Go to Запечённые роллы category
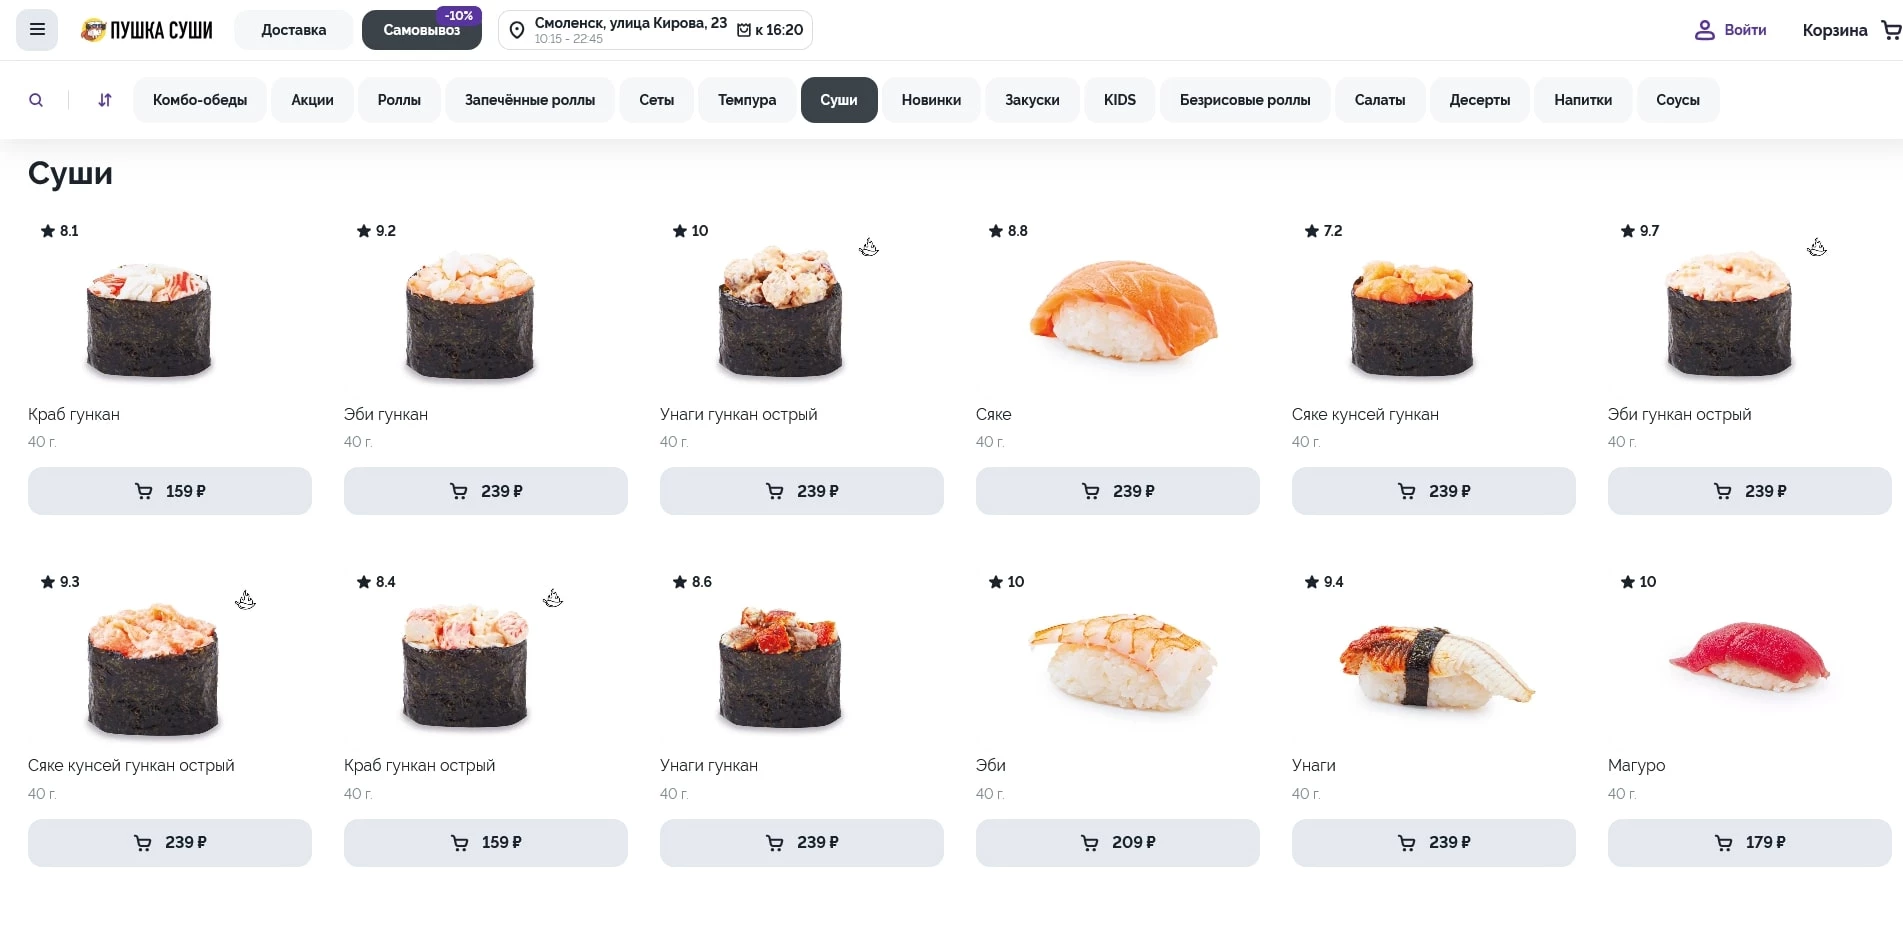 529,100
